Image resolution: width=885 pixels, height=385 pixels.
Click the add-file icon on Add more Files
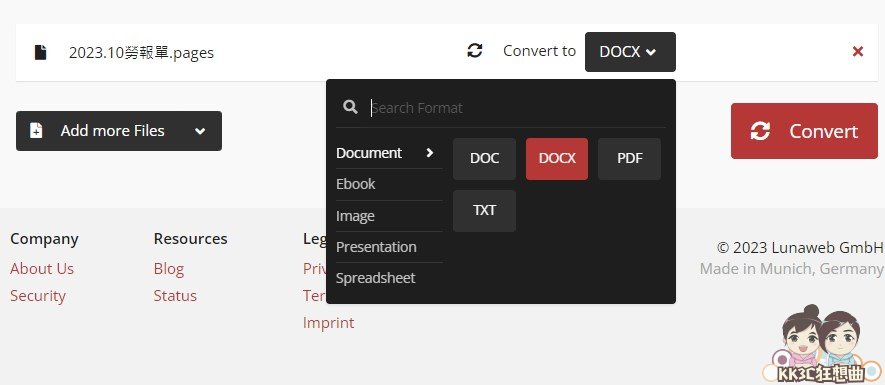[x=36, y=130]
